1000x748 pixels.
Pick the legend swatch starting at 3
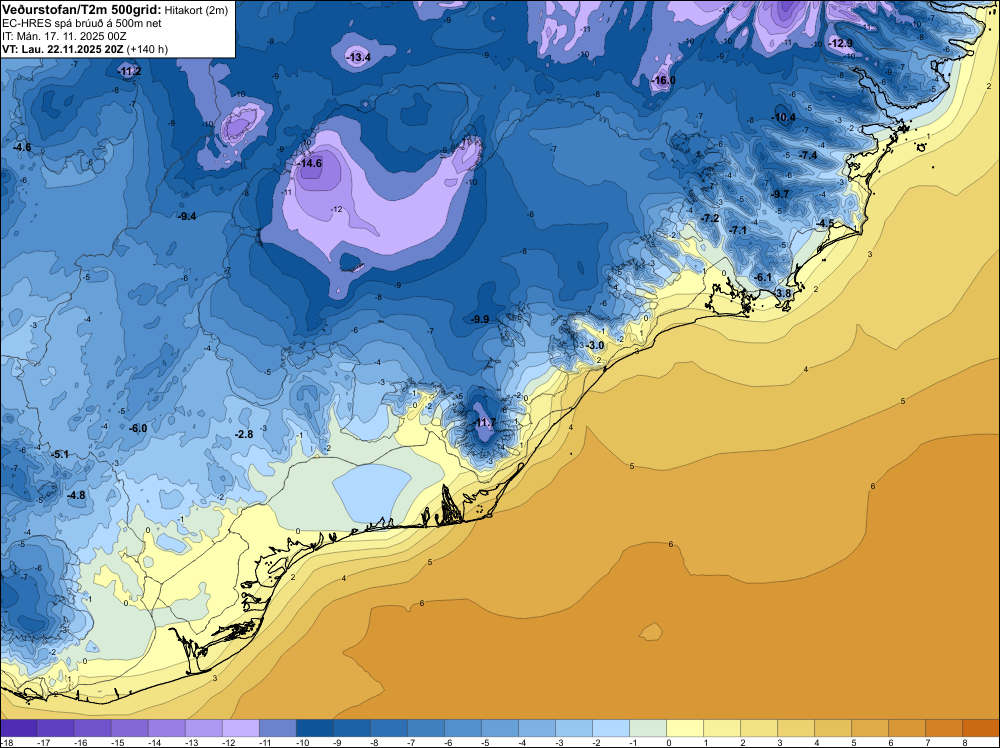click(795, 729)
